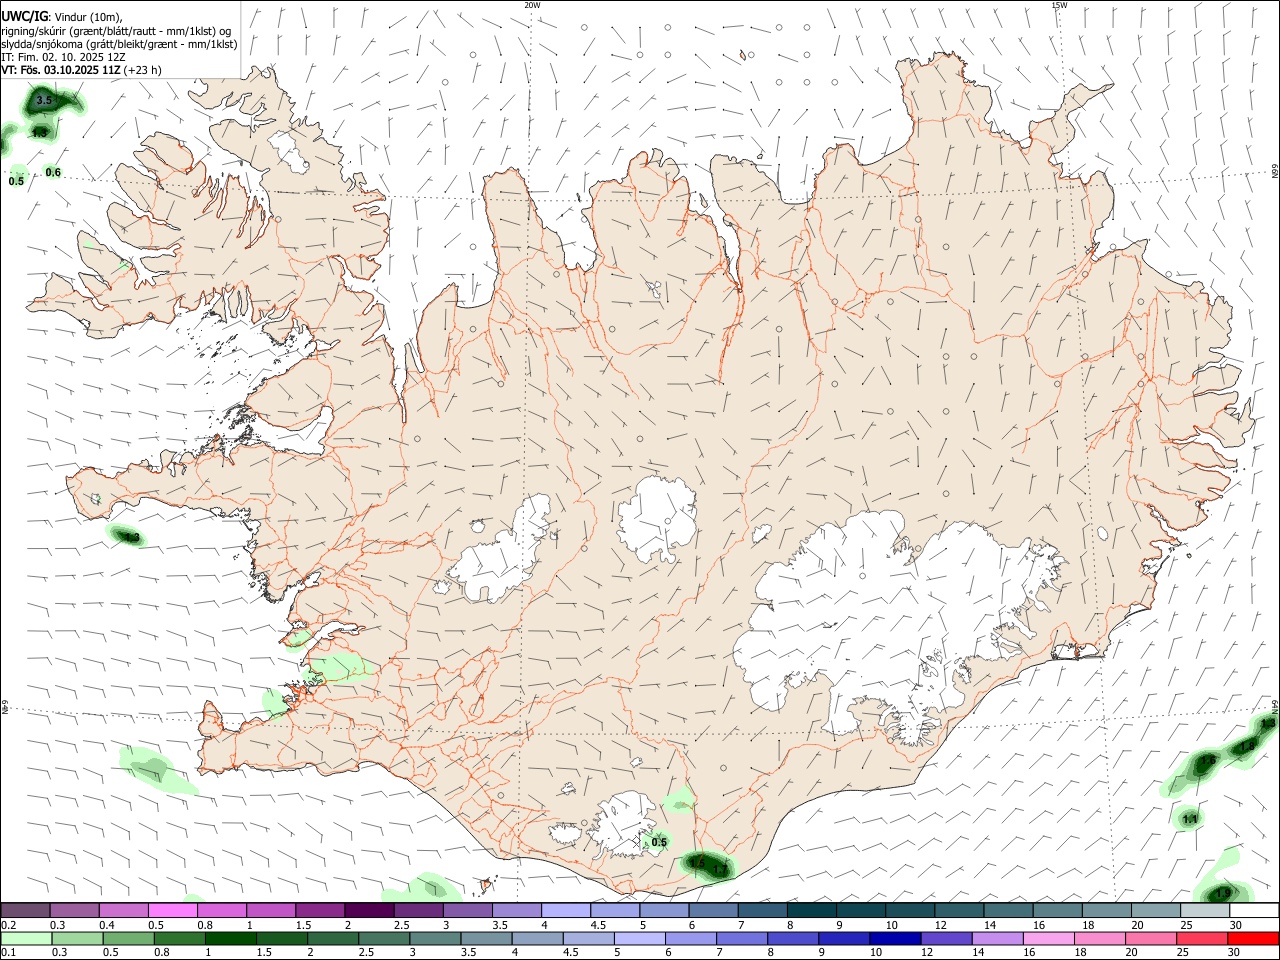1280x960 pixels.
Task: Click the UWC/IG title text
Action: [25, 16]
